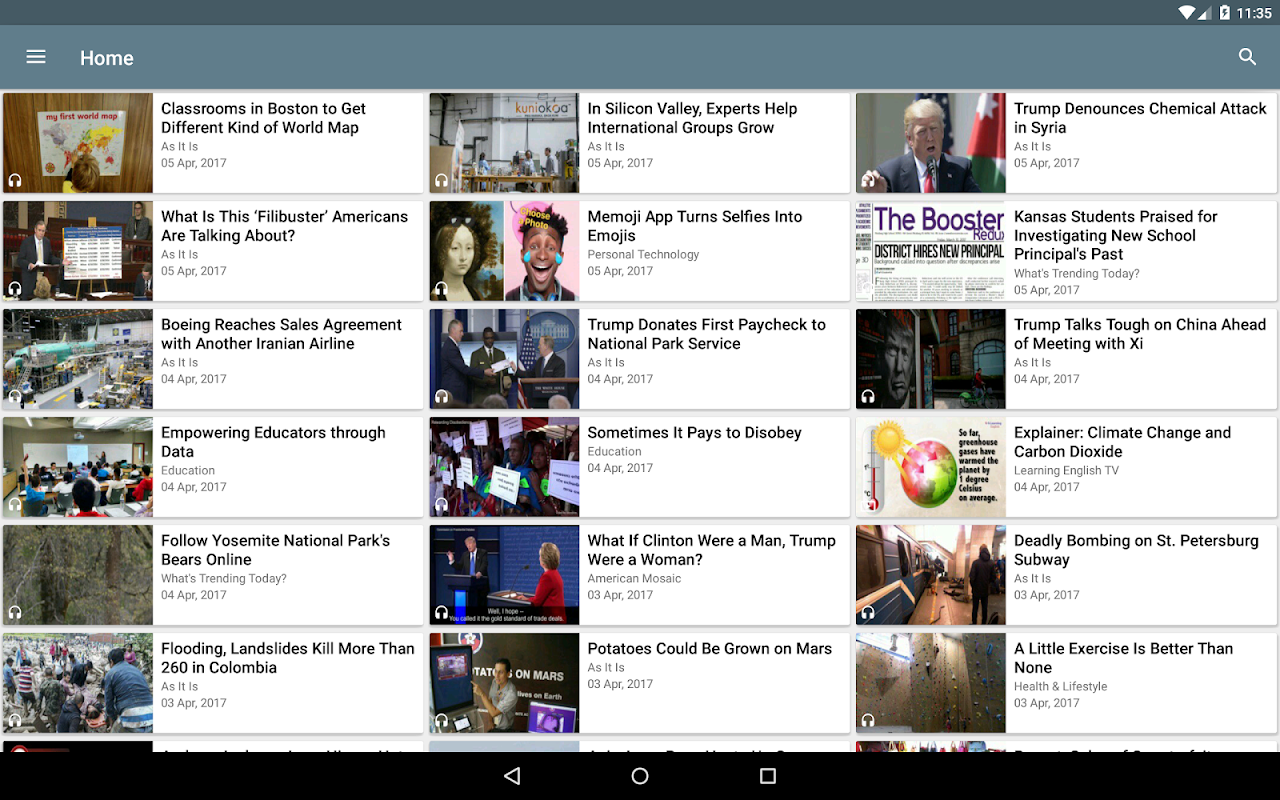This screenshot has width=1280, height=800.
Task: Tap 'Education' label under Sometimes It Pays to Disobey
Action: (x=614, y=452)
